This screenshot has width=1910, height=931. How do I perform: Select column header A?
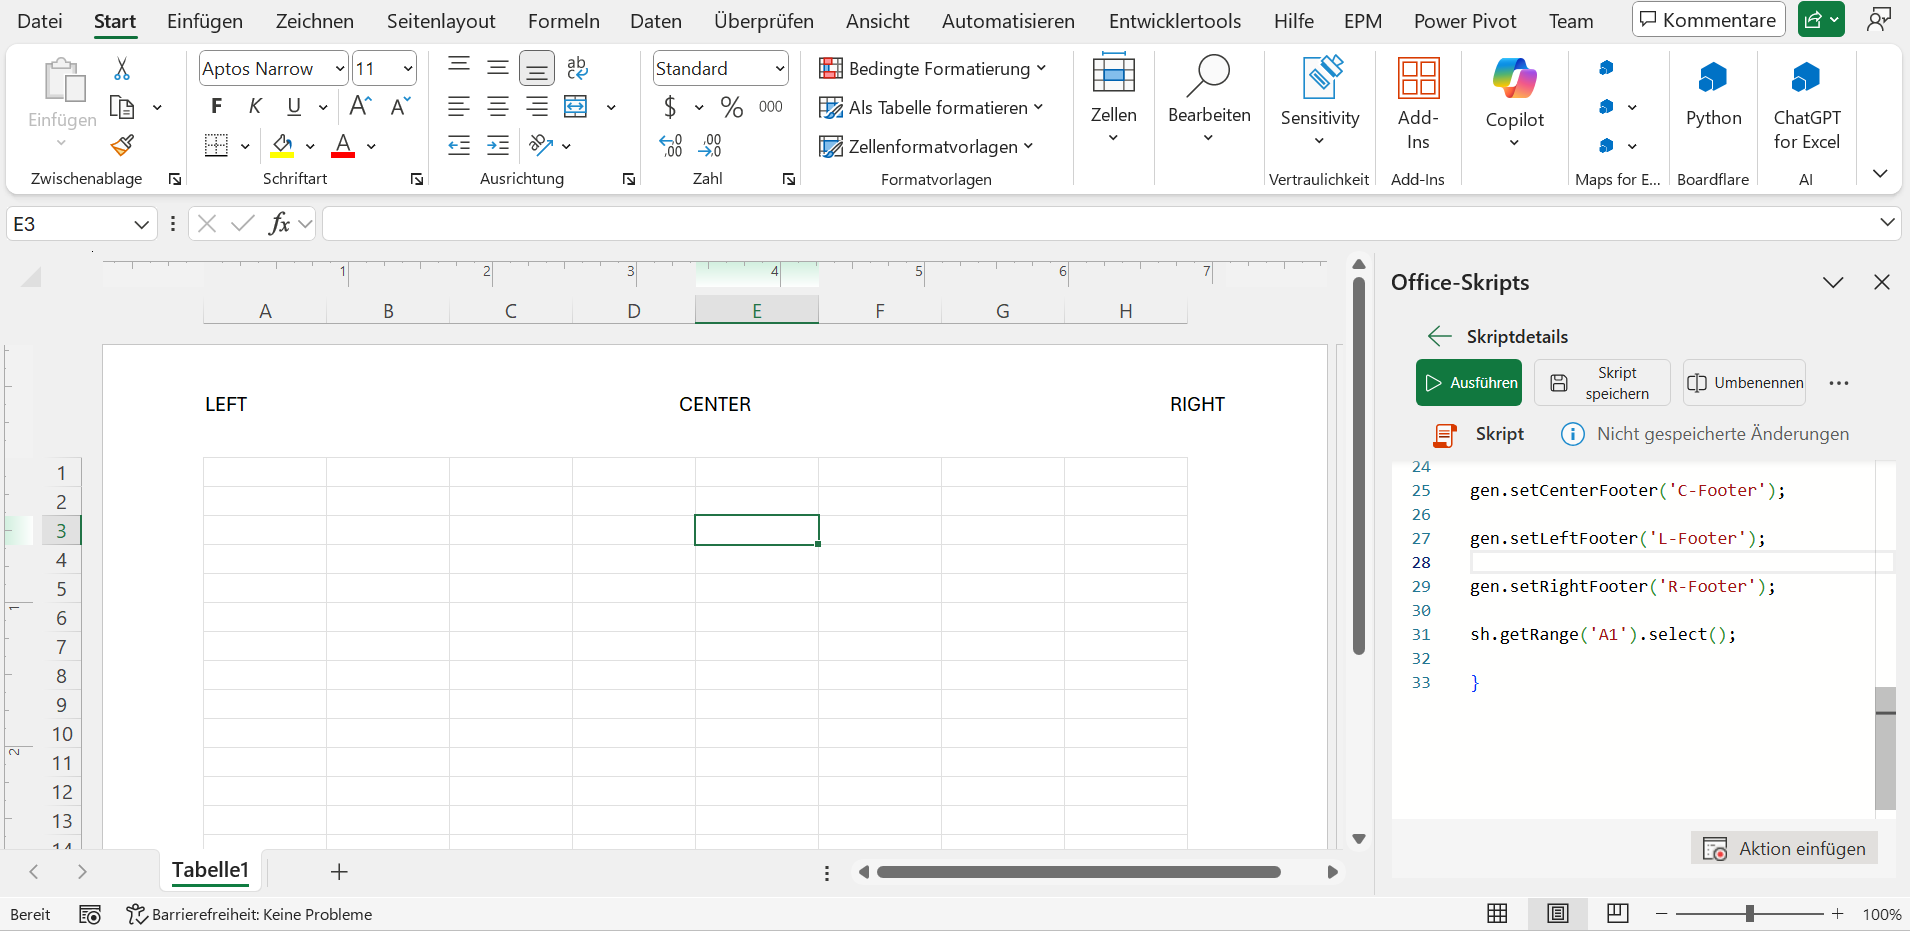point(265,311)
